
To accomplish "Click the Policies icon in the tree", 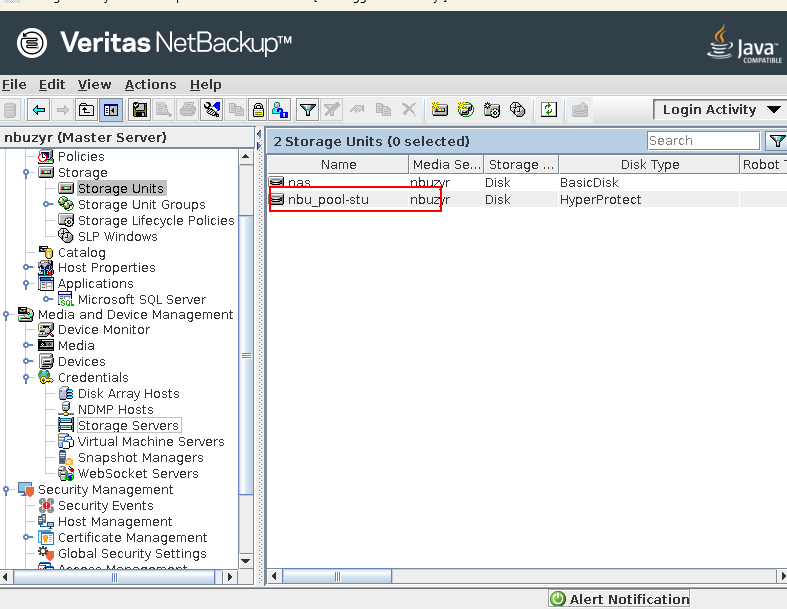I will click(46, 157).
